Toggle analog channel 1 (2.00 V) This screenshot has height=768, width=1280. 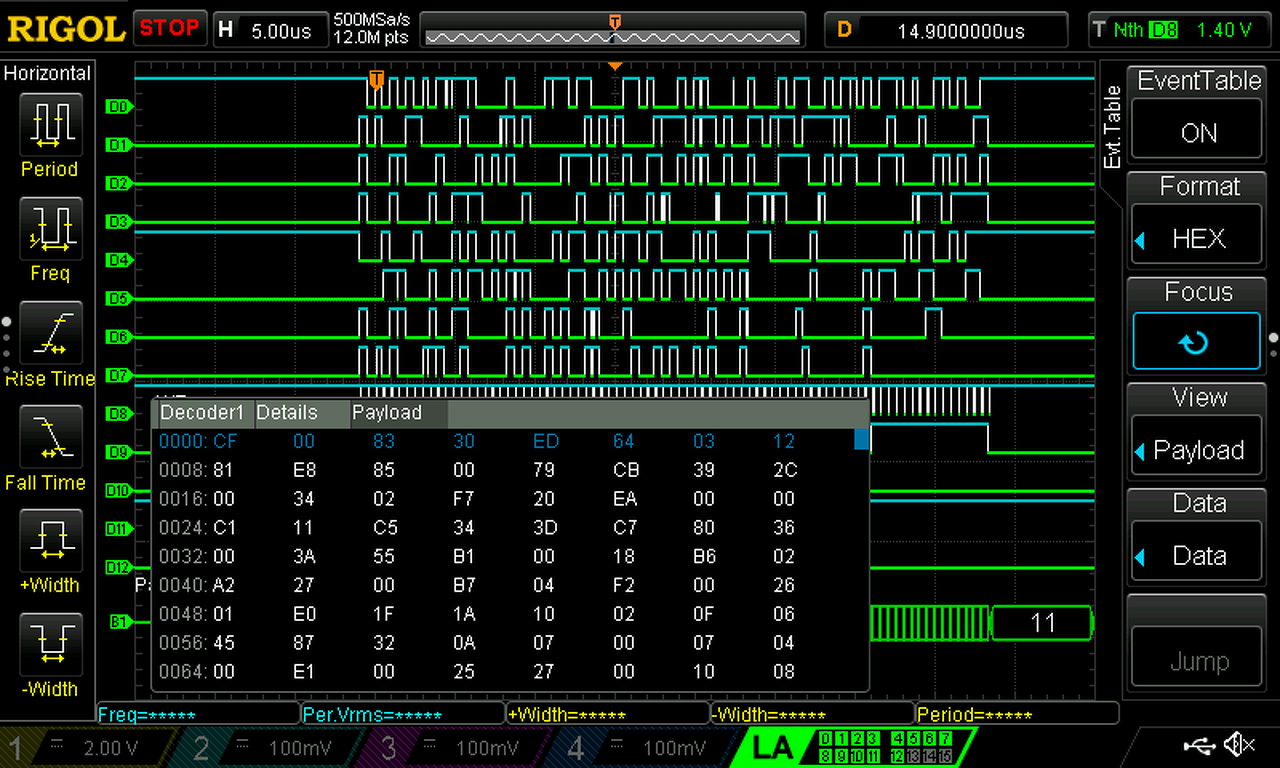pyautogui.click(x=86, y=747)
